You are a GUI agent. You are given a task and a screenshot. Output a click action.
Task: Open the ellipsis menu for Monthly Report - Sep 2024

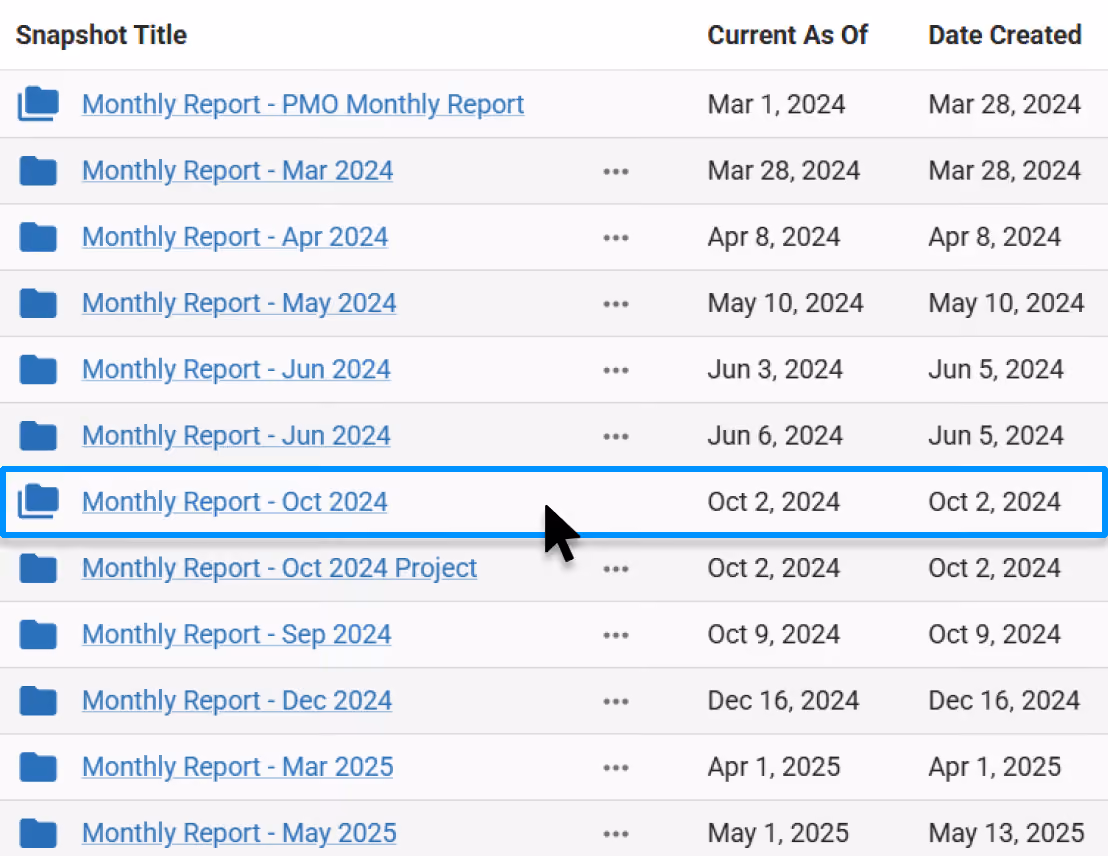pos(615,635)
